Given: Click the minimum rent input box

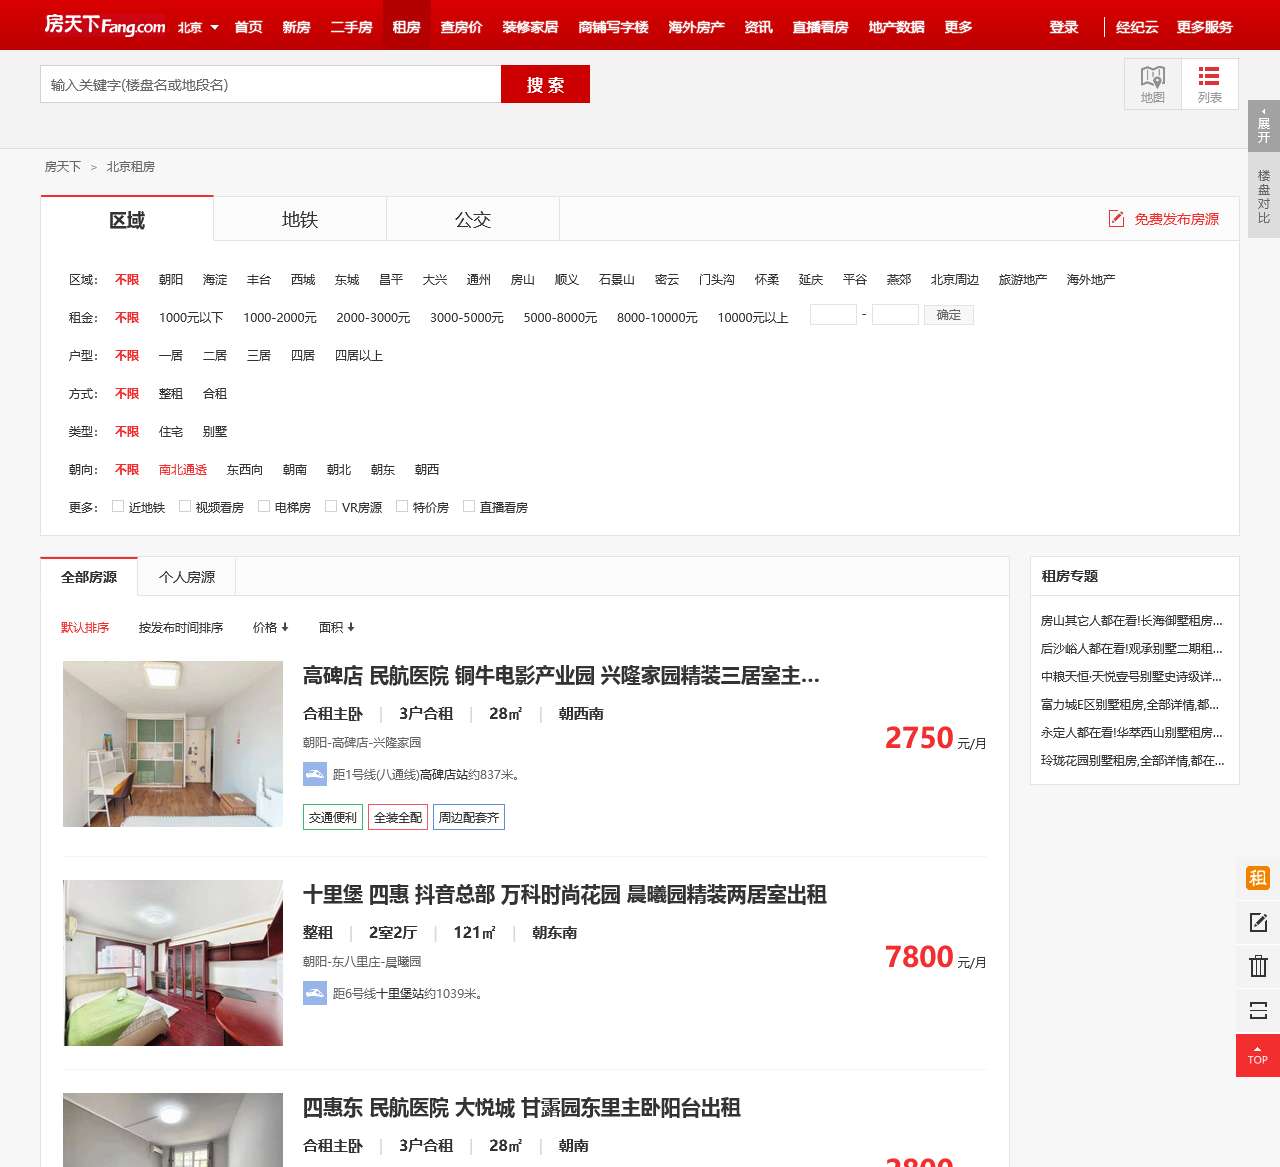Looking at the screenshot, I should (x=833, y=315).
